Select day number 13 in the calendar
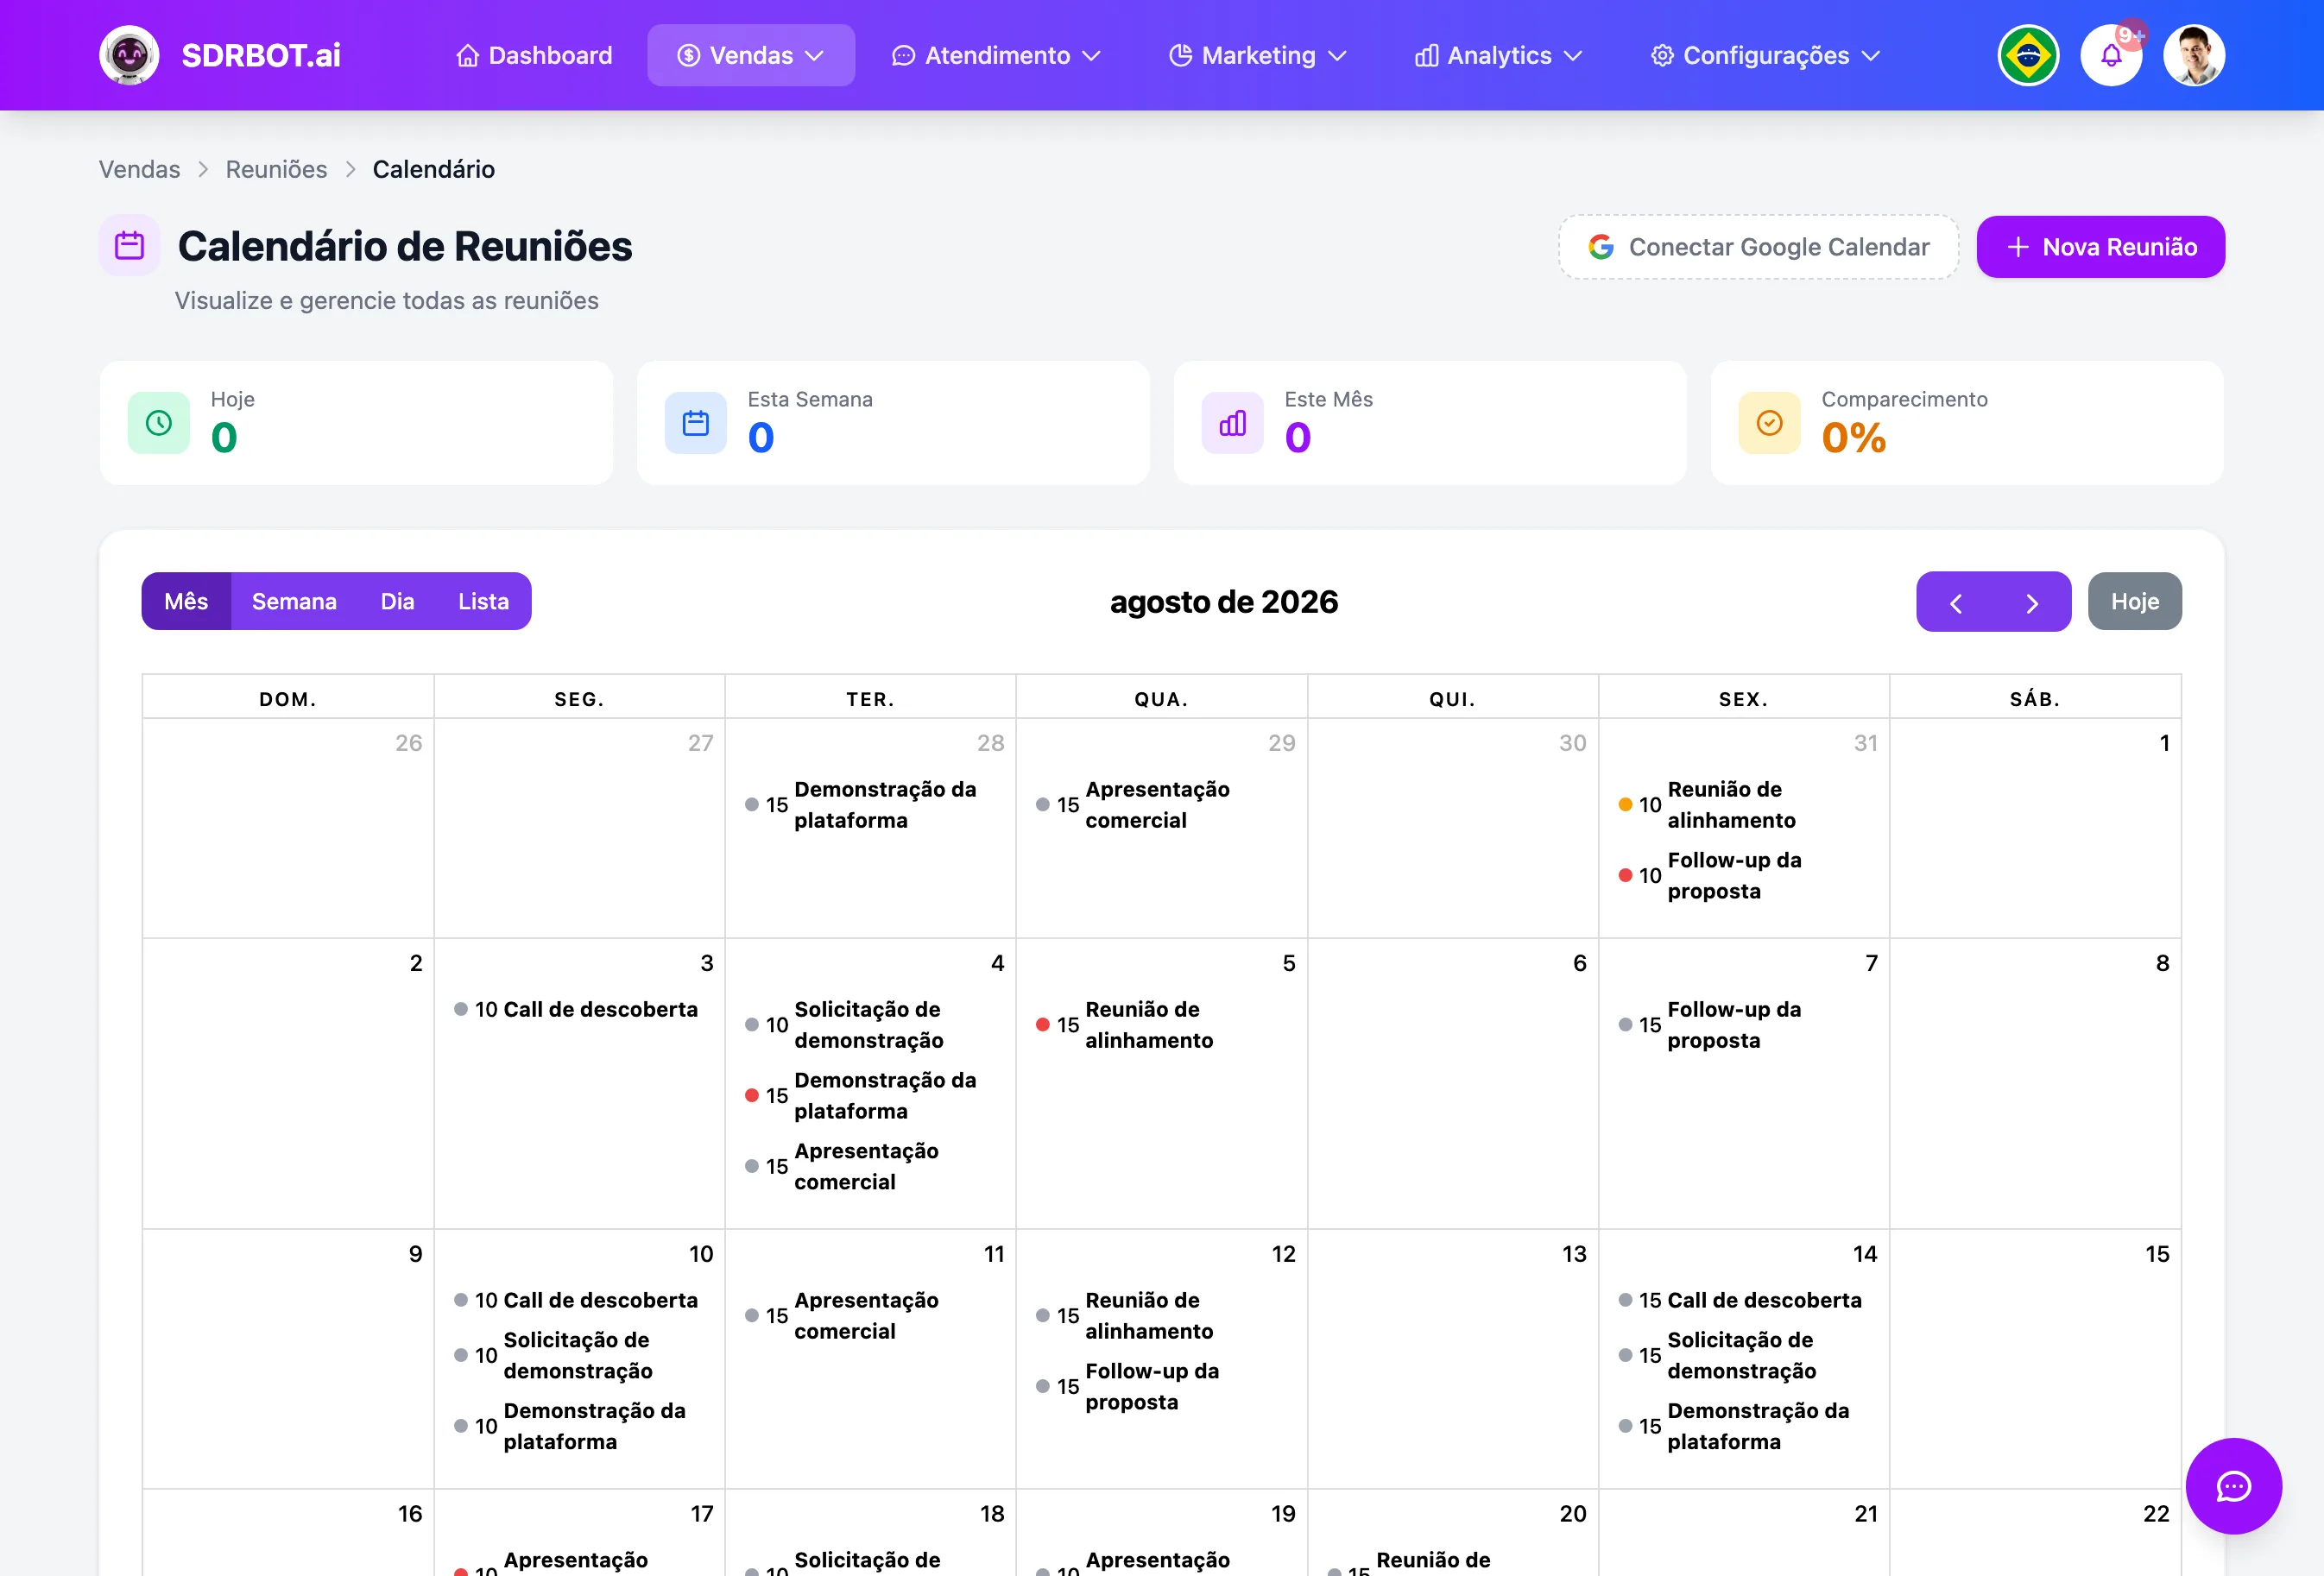Image resolution: width=2324 pixels, height=1576 pixels. click(1574, 1254)
